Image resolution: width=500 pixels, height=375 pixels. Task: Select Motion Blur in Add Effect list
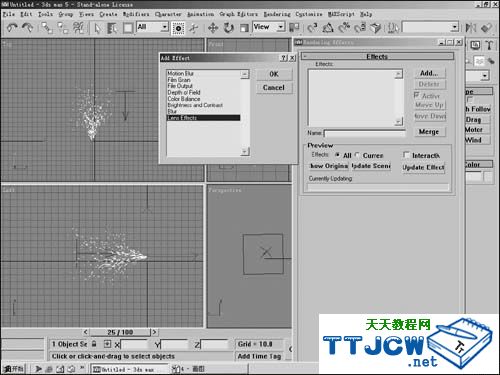point(203,73)
